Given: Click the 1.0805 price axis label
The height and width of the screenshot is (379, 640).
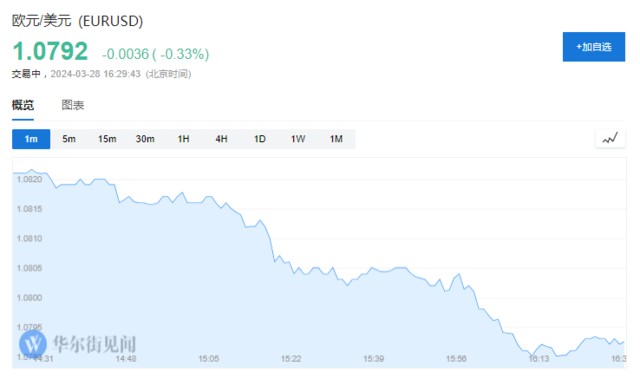Looking at the screenshot, I should tap(29, 268).
